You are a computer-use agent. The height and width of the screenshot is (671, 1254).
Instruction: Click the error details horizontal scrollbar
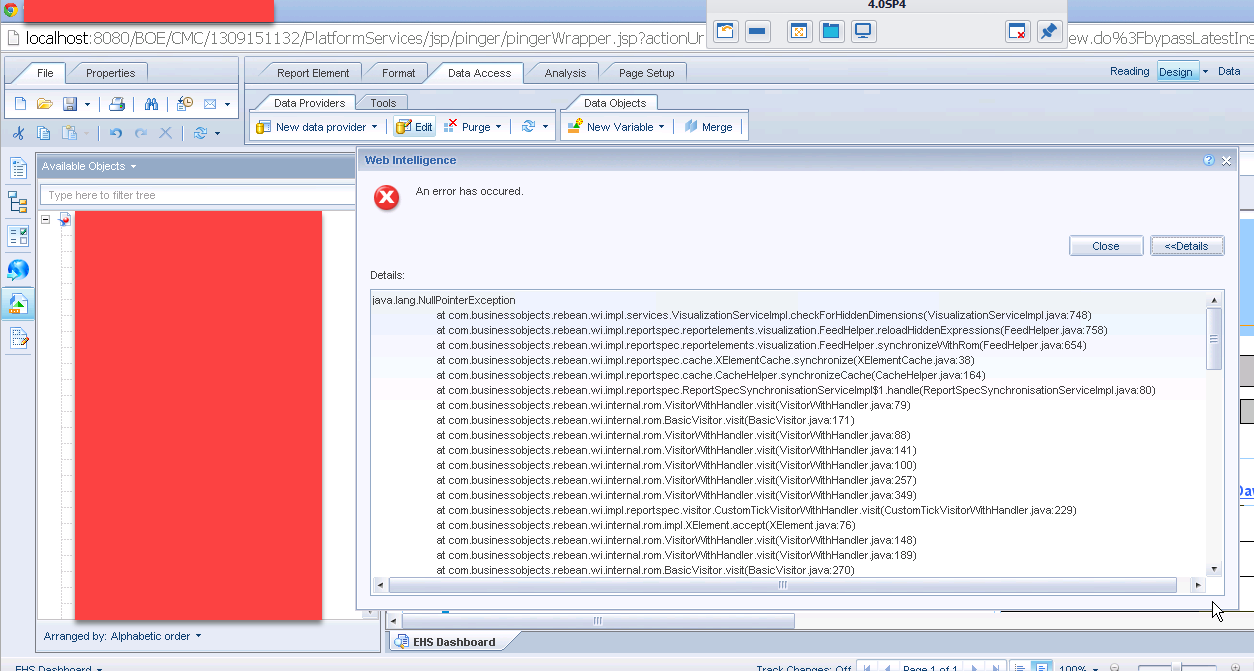783,585
